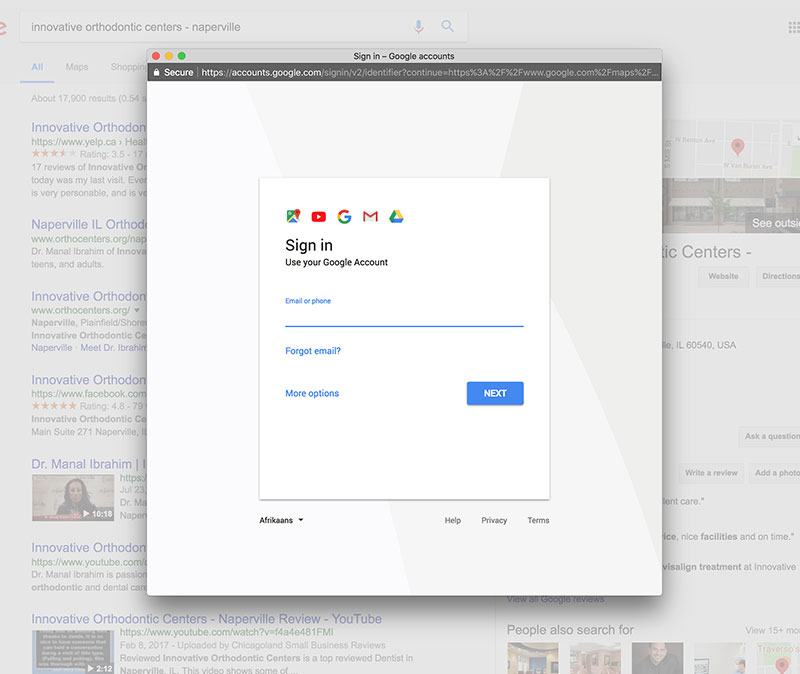Image resolution: width=800 pixels, height=674 pixels.
Task: Open the Google apps grid icon
Action: click(x=794, y=27)
